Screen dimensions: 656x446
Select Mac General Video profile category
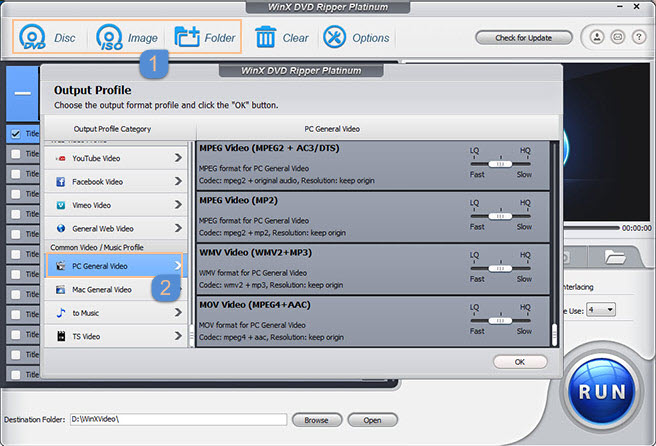[x=116, y=290]
